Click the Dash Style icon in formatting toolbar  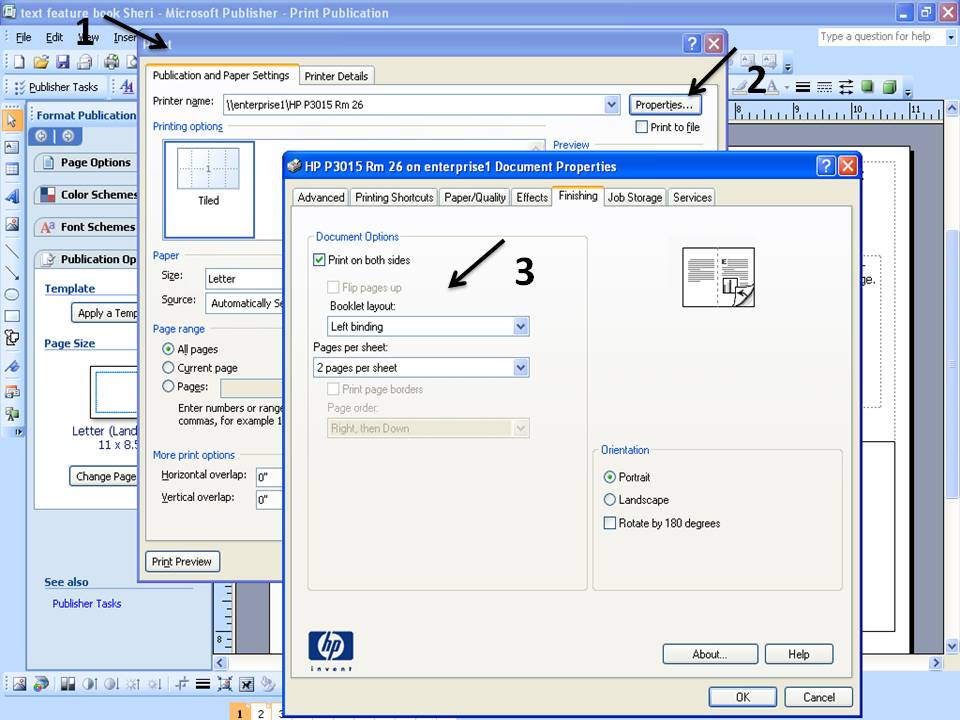[x=825, y=88]
